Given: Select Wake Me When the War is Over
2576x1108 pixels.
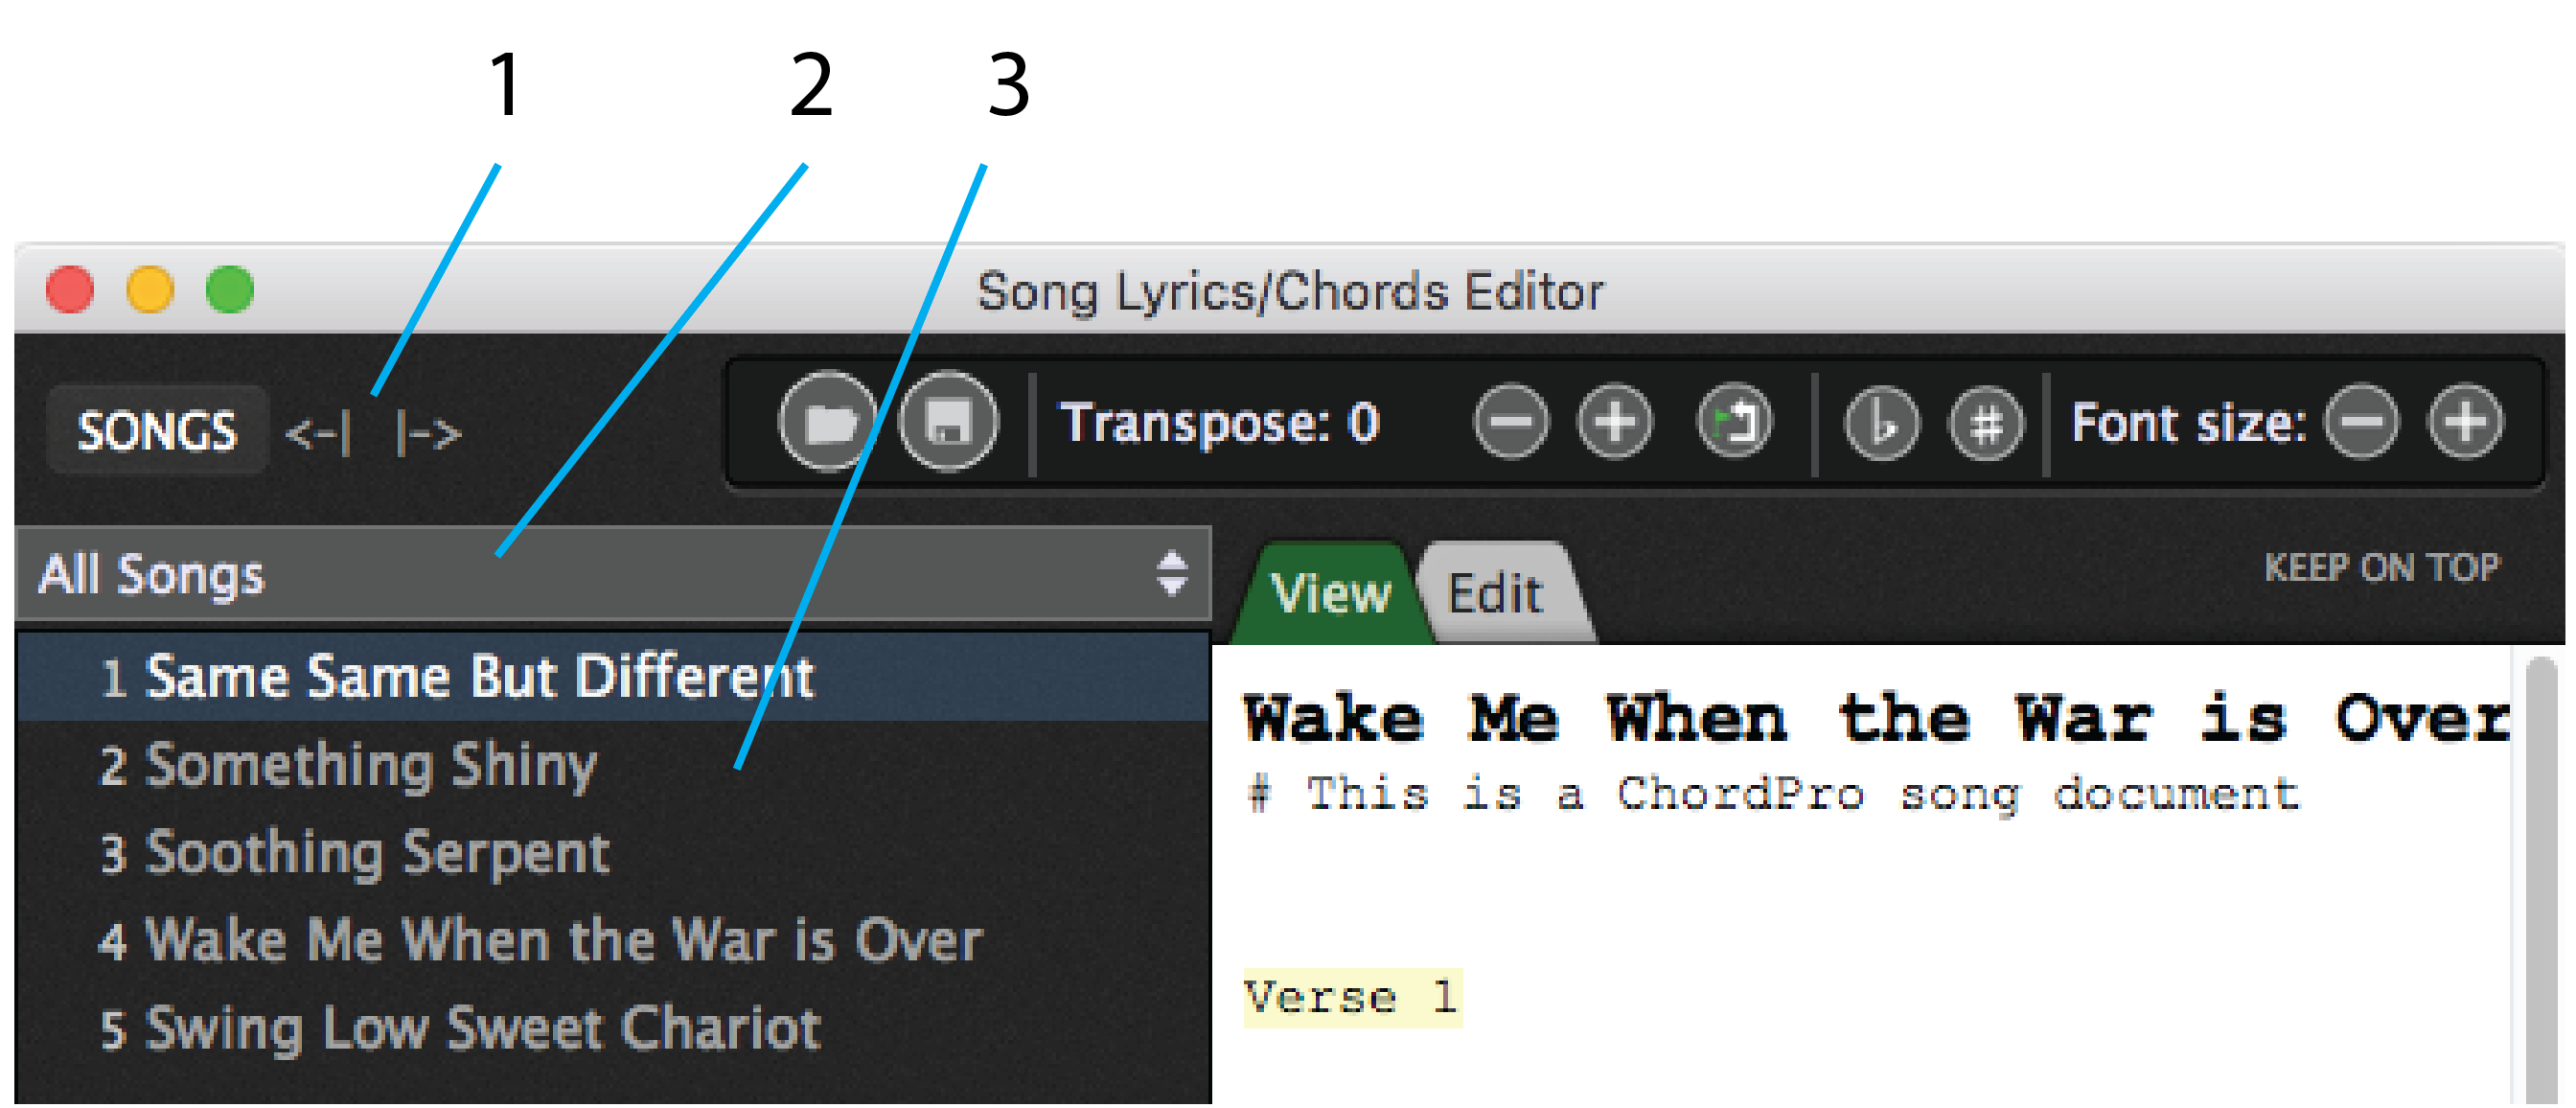Looking at the screenshot, I should click(x=613, y=940).
